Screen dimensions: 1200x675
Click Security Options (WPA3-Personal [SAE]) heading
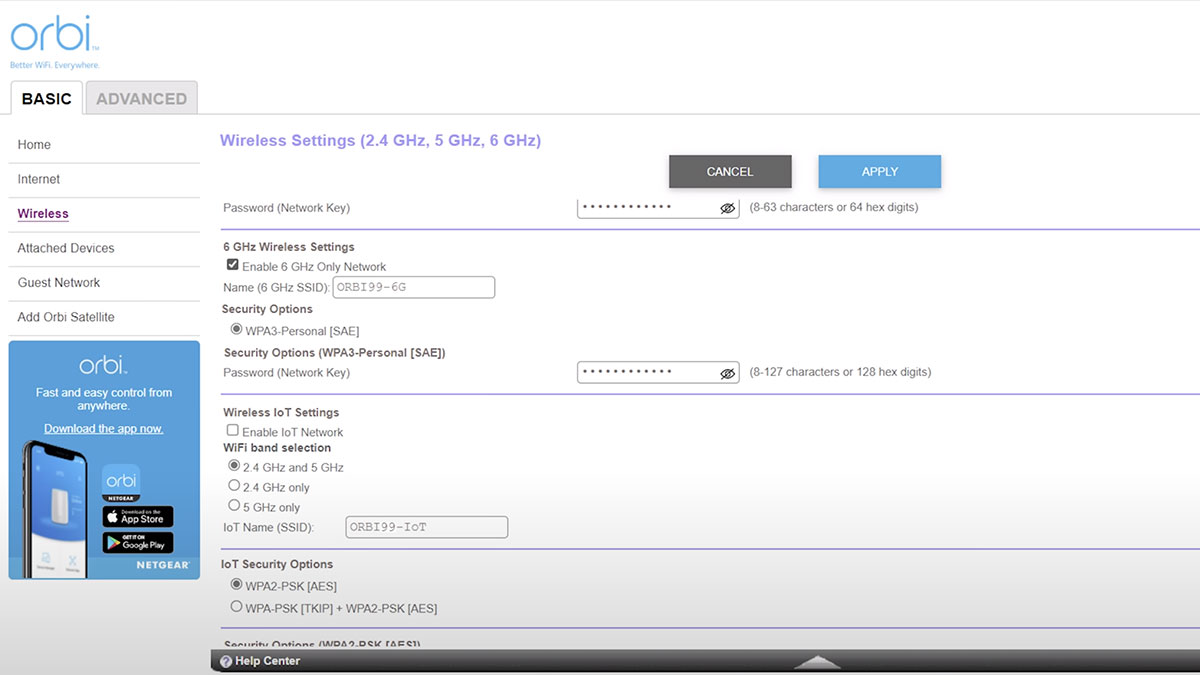point(335,353)
